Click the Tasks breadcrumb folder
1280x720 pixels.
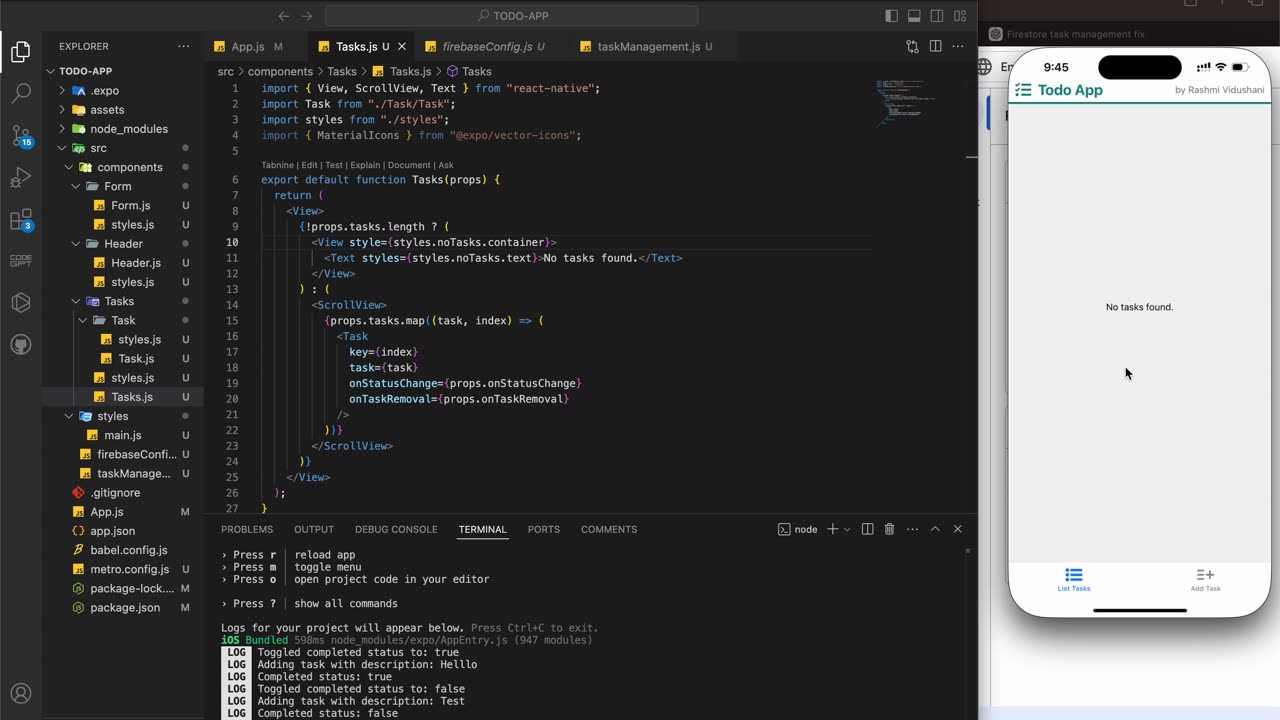(341, 72)
